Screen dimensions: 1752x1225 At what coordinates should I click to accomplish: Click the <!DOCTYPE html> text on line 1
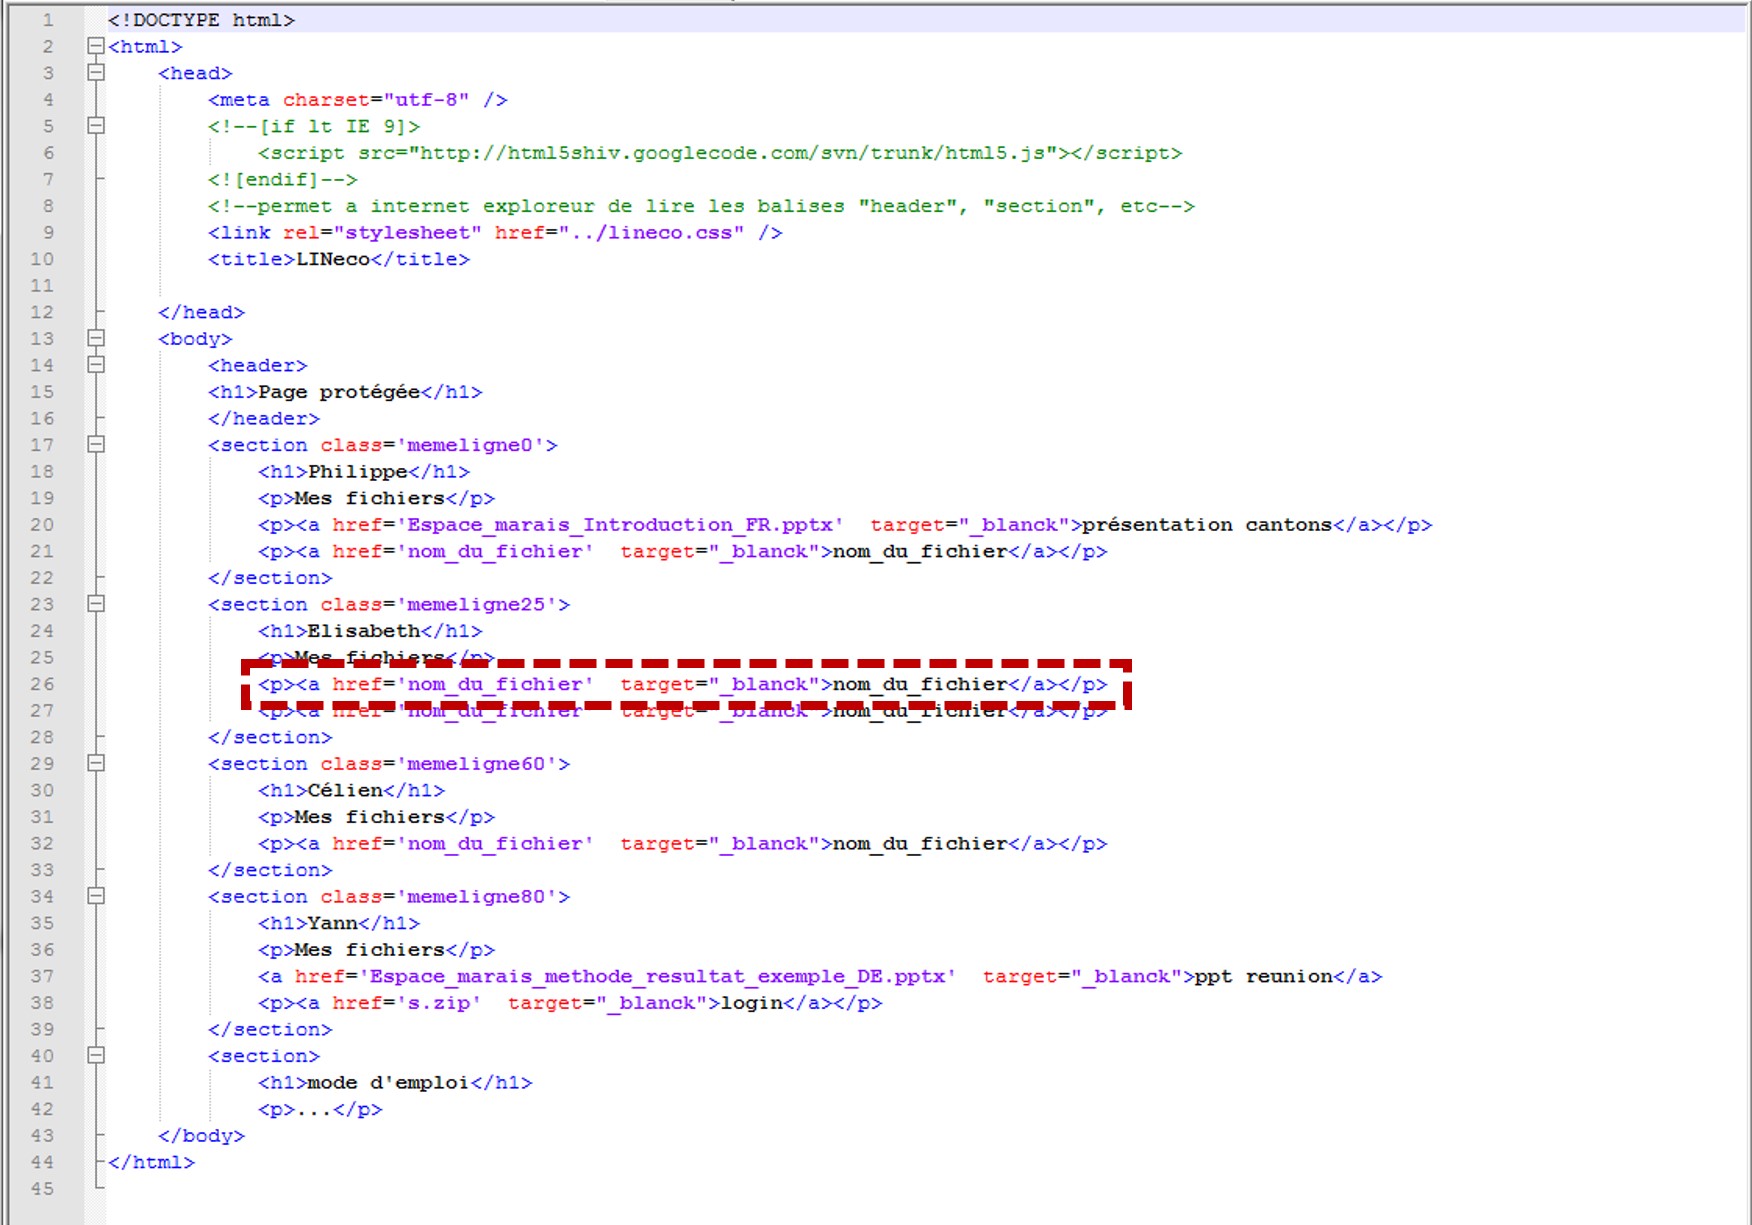[x=201, y=20]
